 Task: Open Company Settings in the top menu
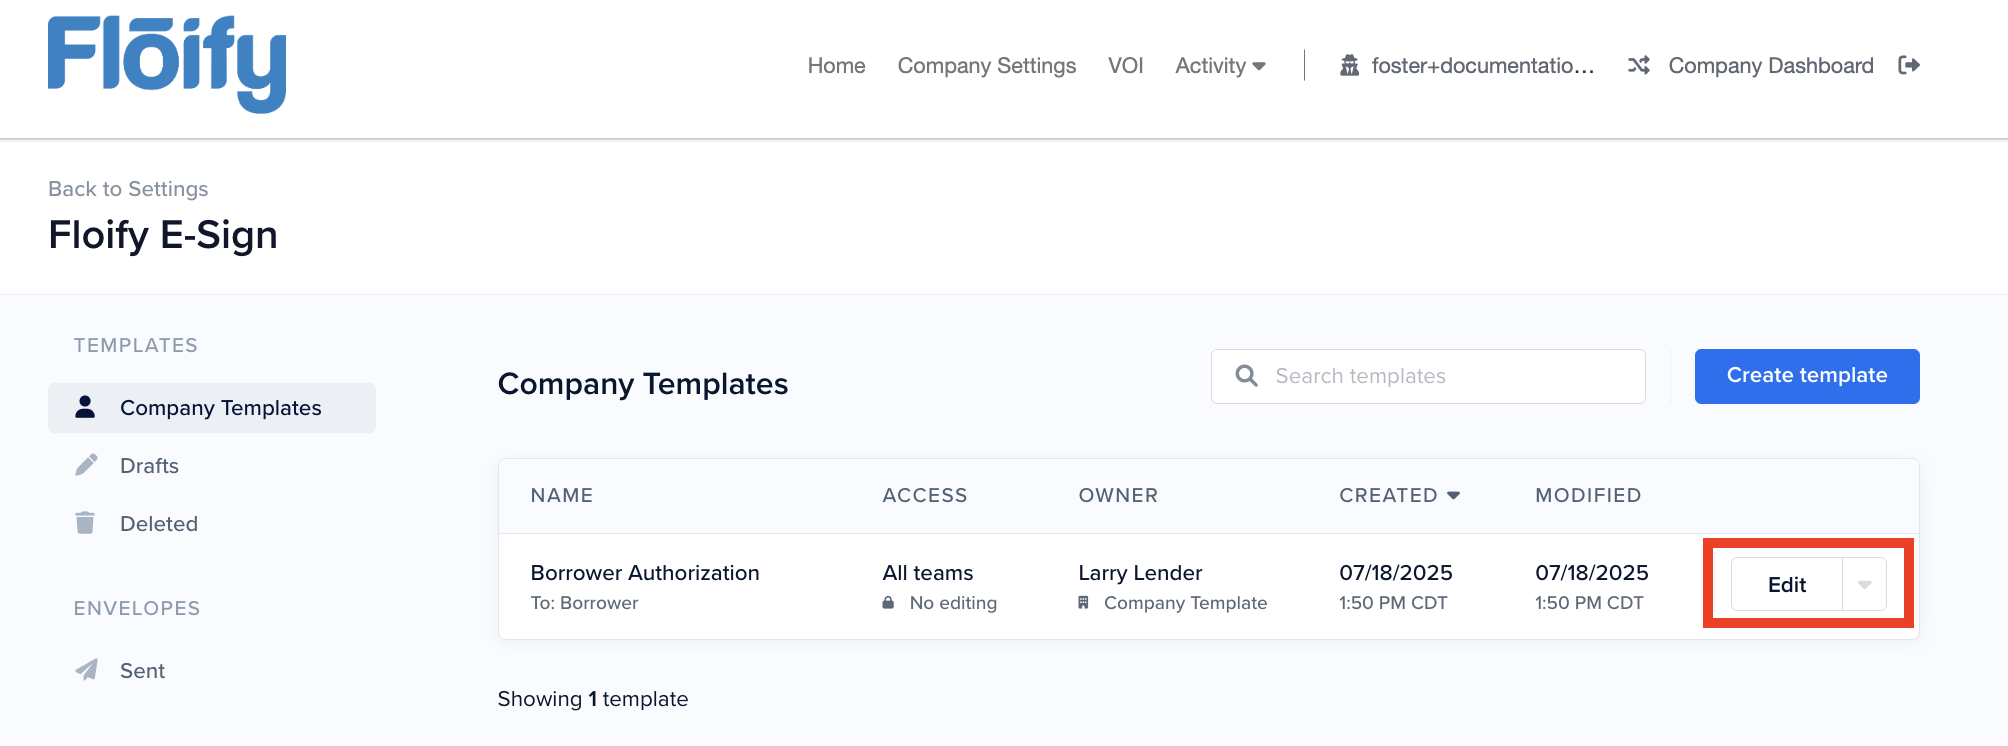pos(986,65)
